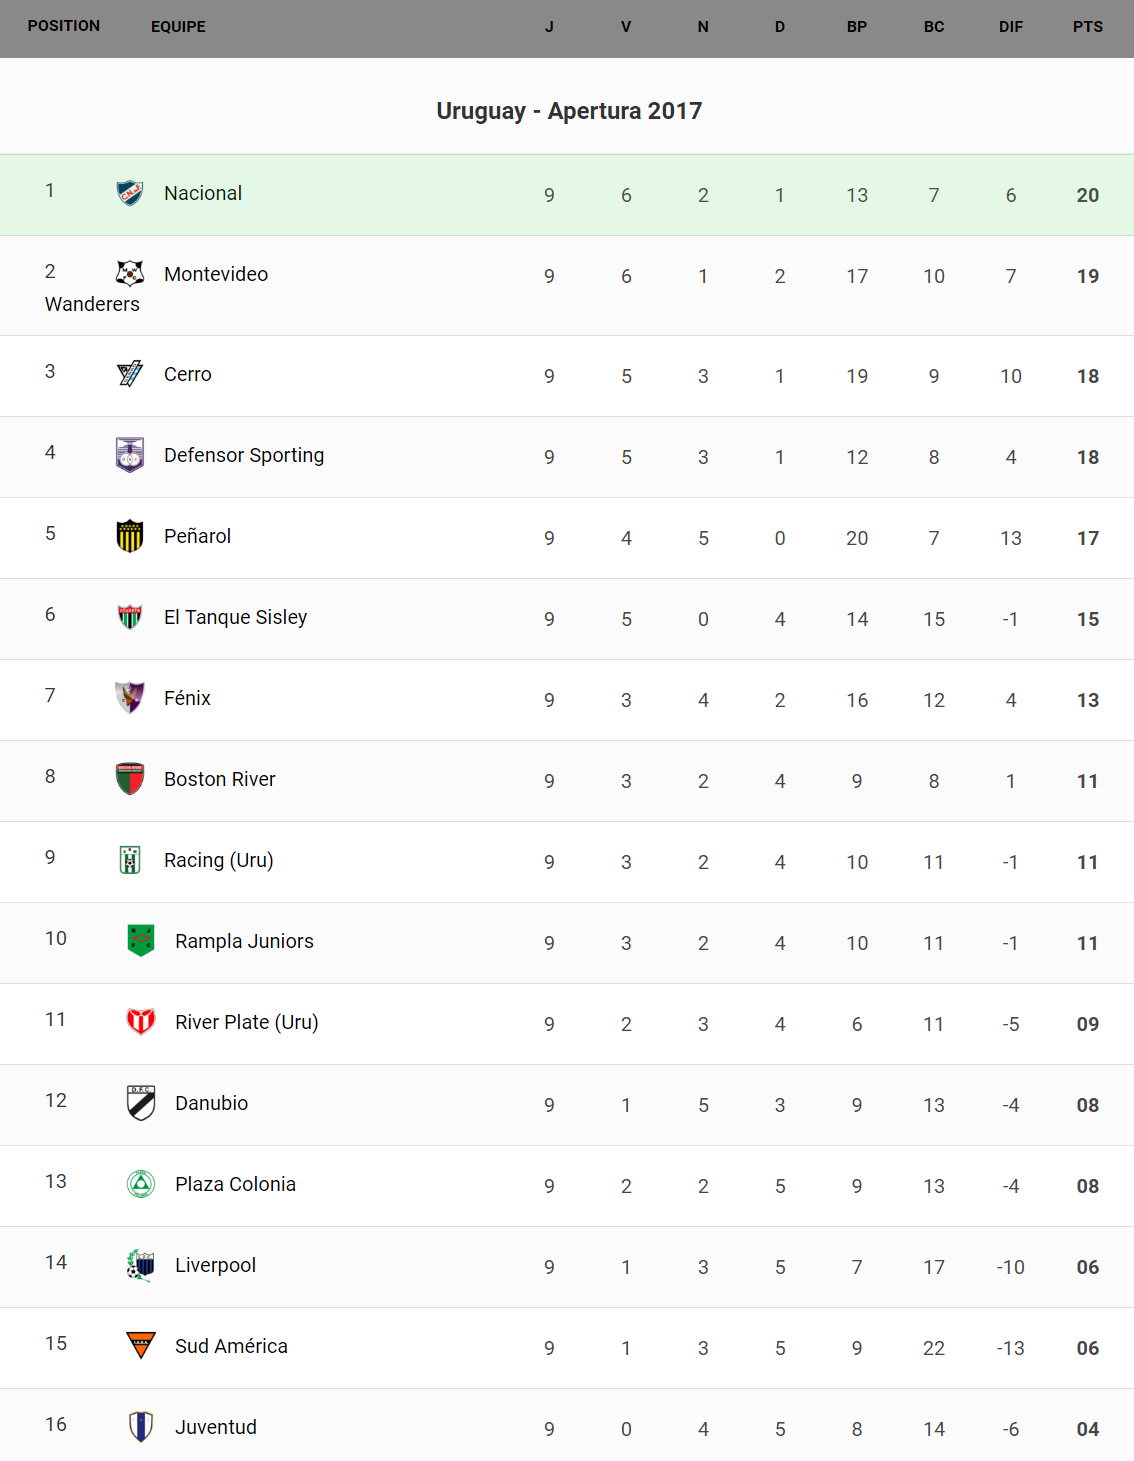
Task: Click the Sud América orange pennant logo
Action: pos(141,1345)
